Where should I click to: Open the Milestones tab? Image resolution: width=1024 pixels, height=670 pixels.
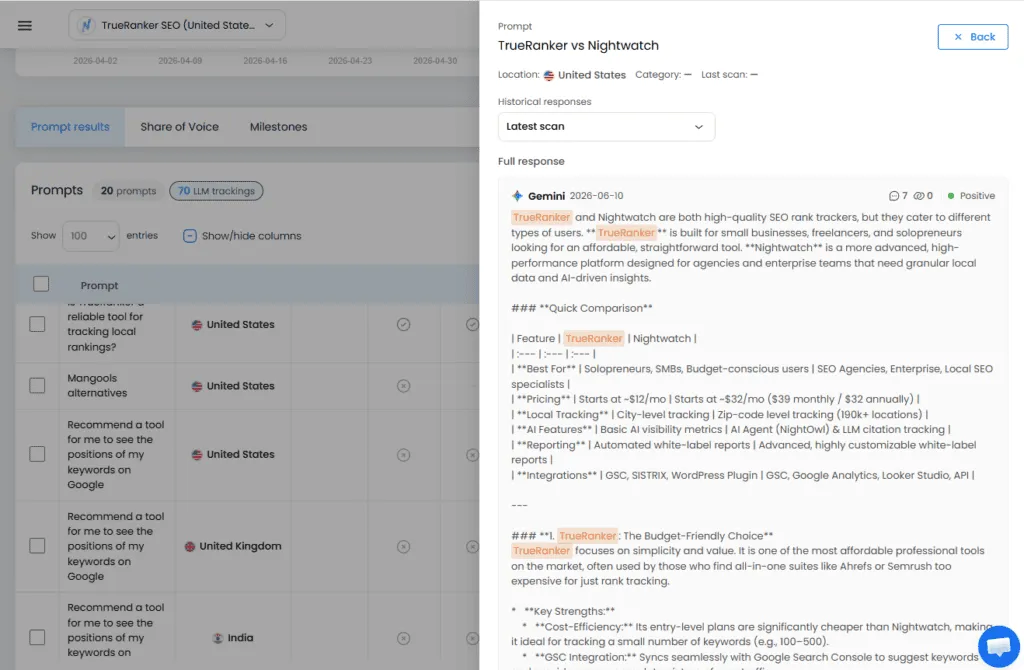pyautogui.click(x=278, y=127)
